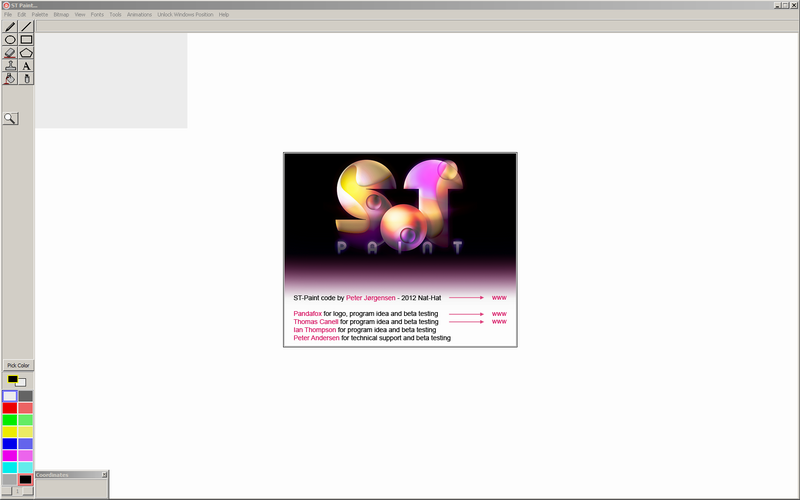The width and height of the screenshot is (800, 500).
Task: Select the Eraser tool
Action: pos(10,53)
